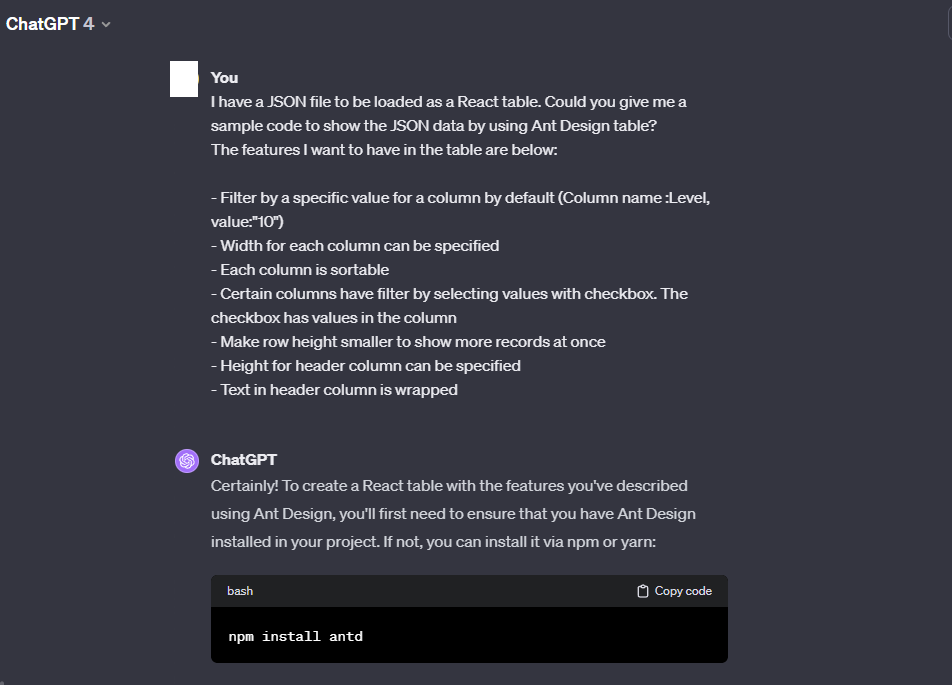Click the Width for each column line
This screenshot has height=685, width=952.
[355, 246]
